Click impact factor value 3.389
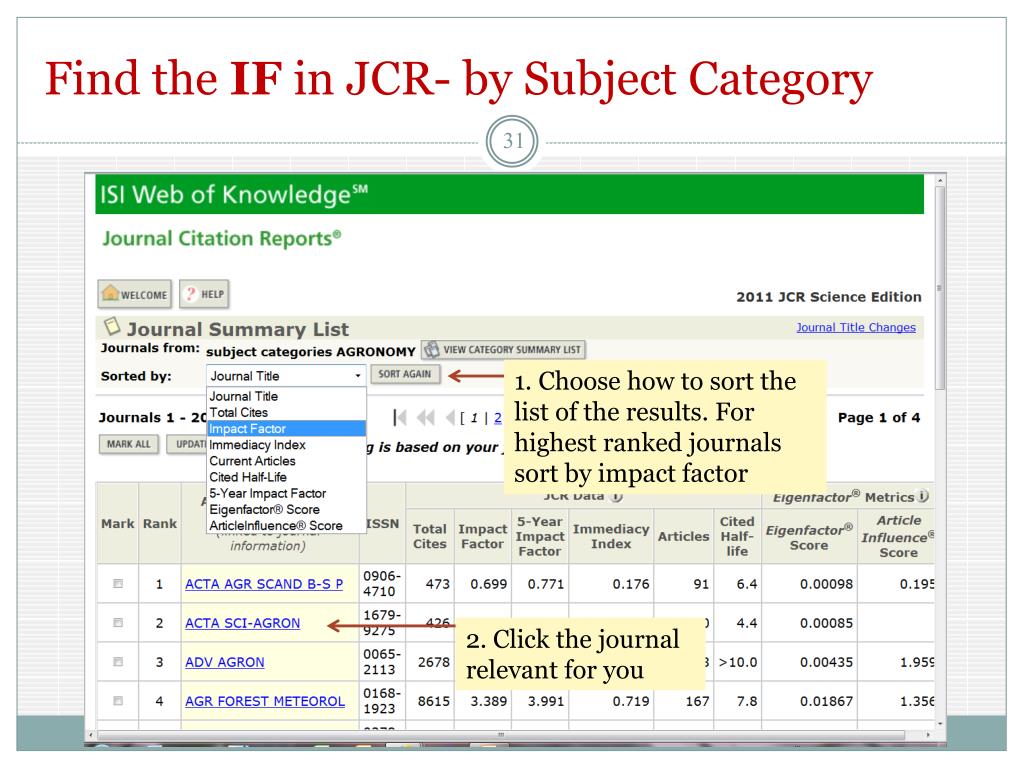This screenshot has width=1024, height=768. pos(488,701)
